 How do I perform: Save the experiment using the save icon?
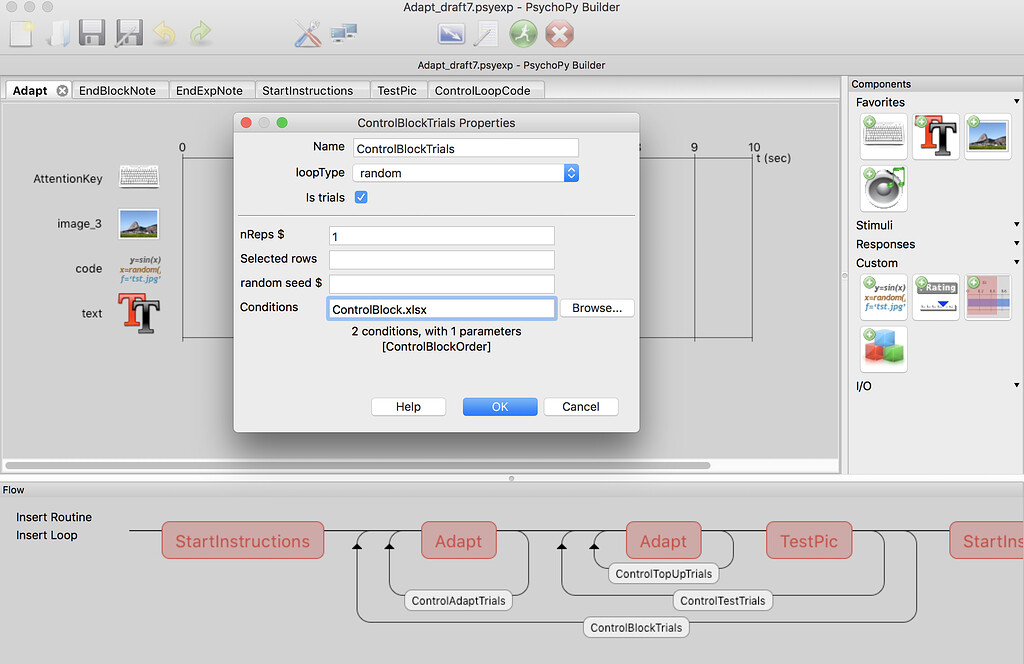tap(92, 33)
